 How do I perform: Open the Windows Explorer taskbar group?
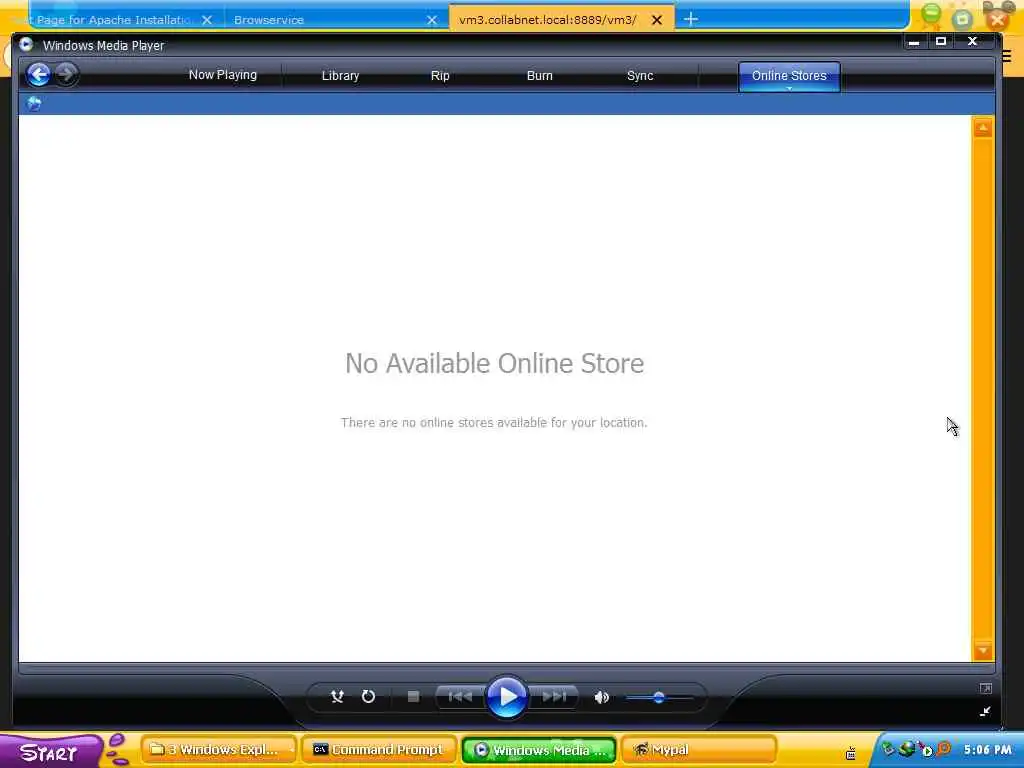point(219,750)
